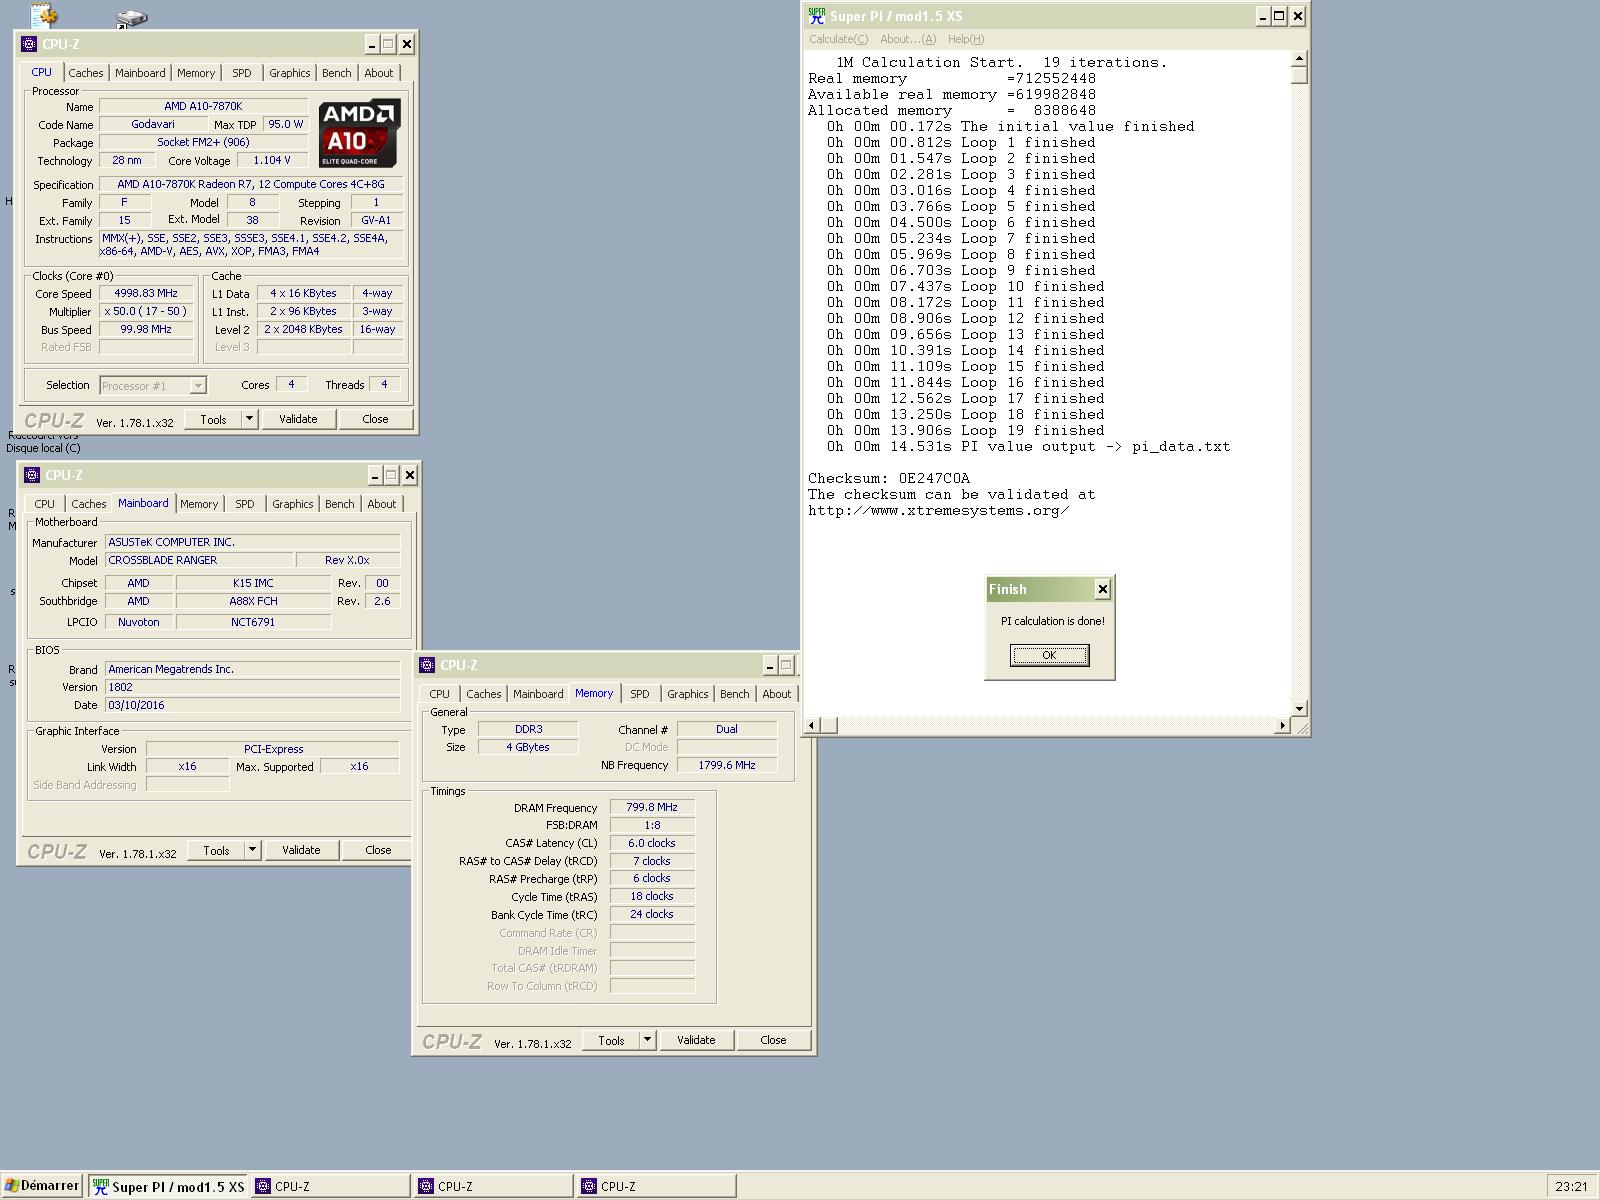Click the desktop document icon at top left
The width and height of the screenshot is (1600, 1200).
pyautogui.click(x=44, y=14)
